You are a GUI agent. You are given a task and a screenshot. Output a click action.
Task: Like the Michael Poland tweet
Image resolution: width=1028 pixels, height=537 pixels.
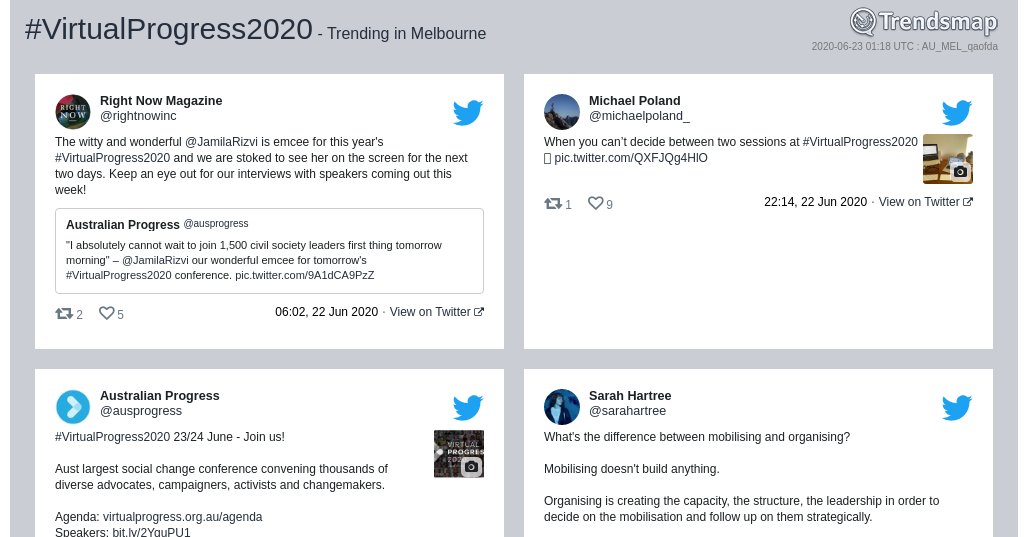pos(595,203)
